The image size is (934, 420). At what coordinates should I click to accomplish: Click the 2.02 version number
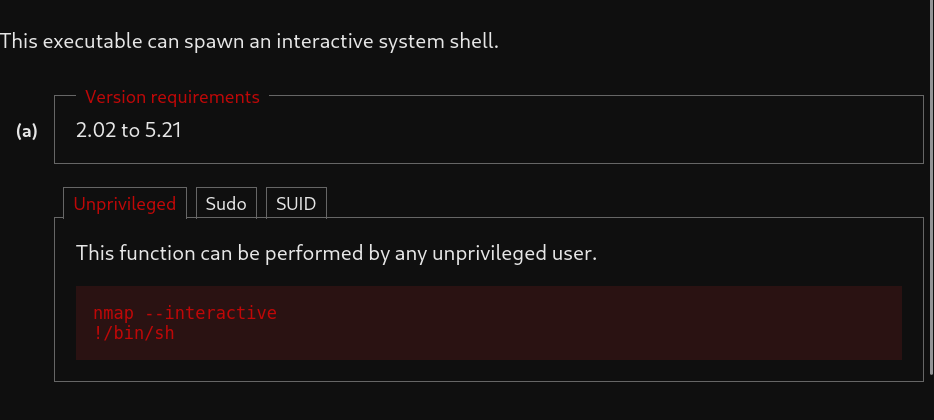coord(95,130)
